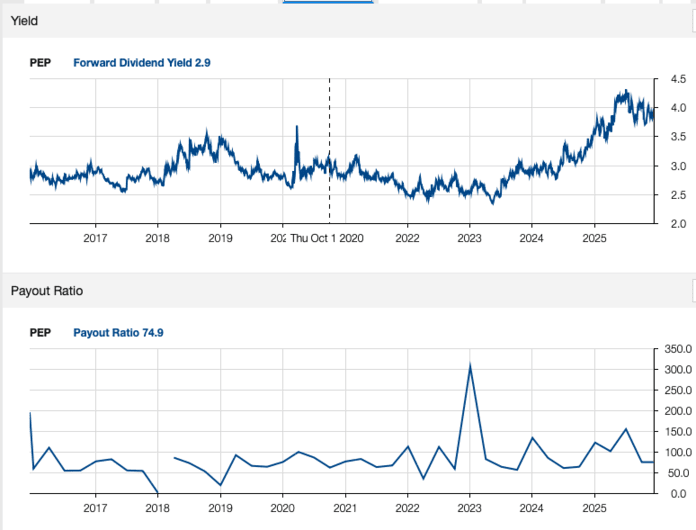Screen dimensions: 696x530
Task: Click the 4.5 value on Yield y-axis
Action: [x=677, y=79]
